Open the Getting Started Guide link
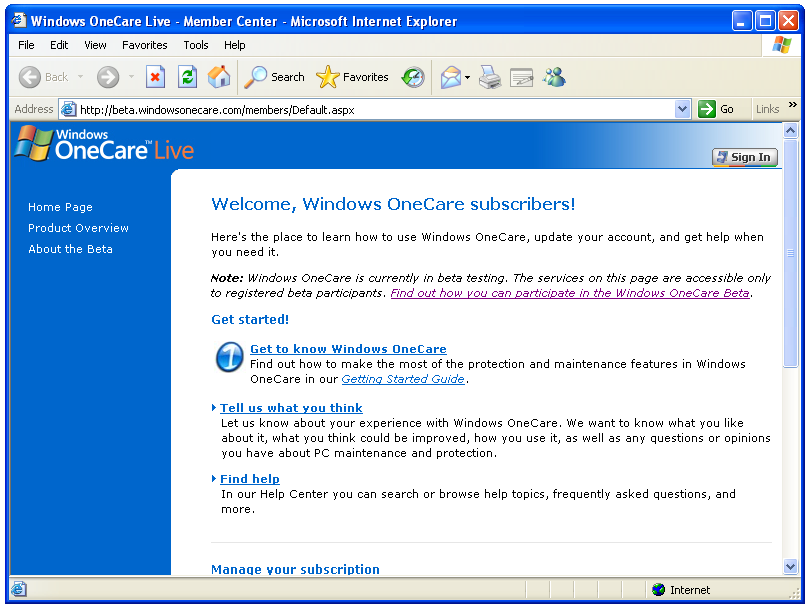 (403, 379)
